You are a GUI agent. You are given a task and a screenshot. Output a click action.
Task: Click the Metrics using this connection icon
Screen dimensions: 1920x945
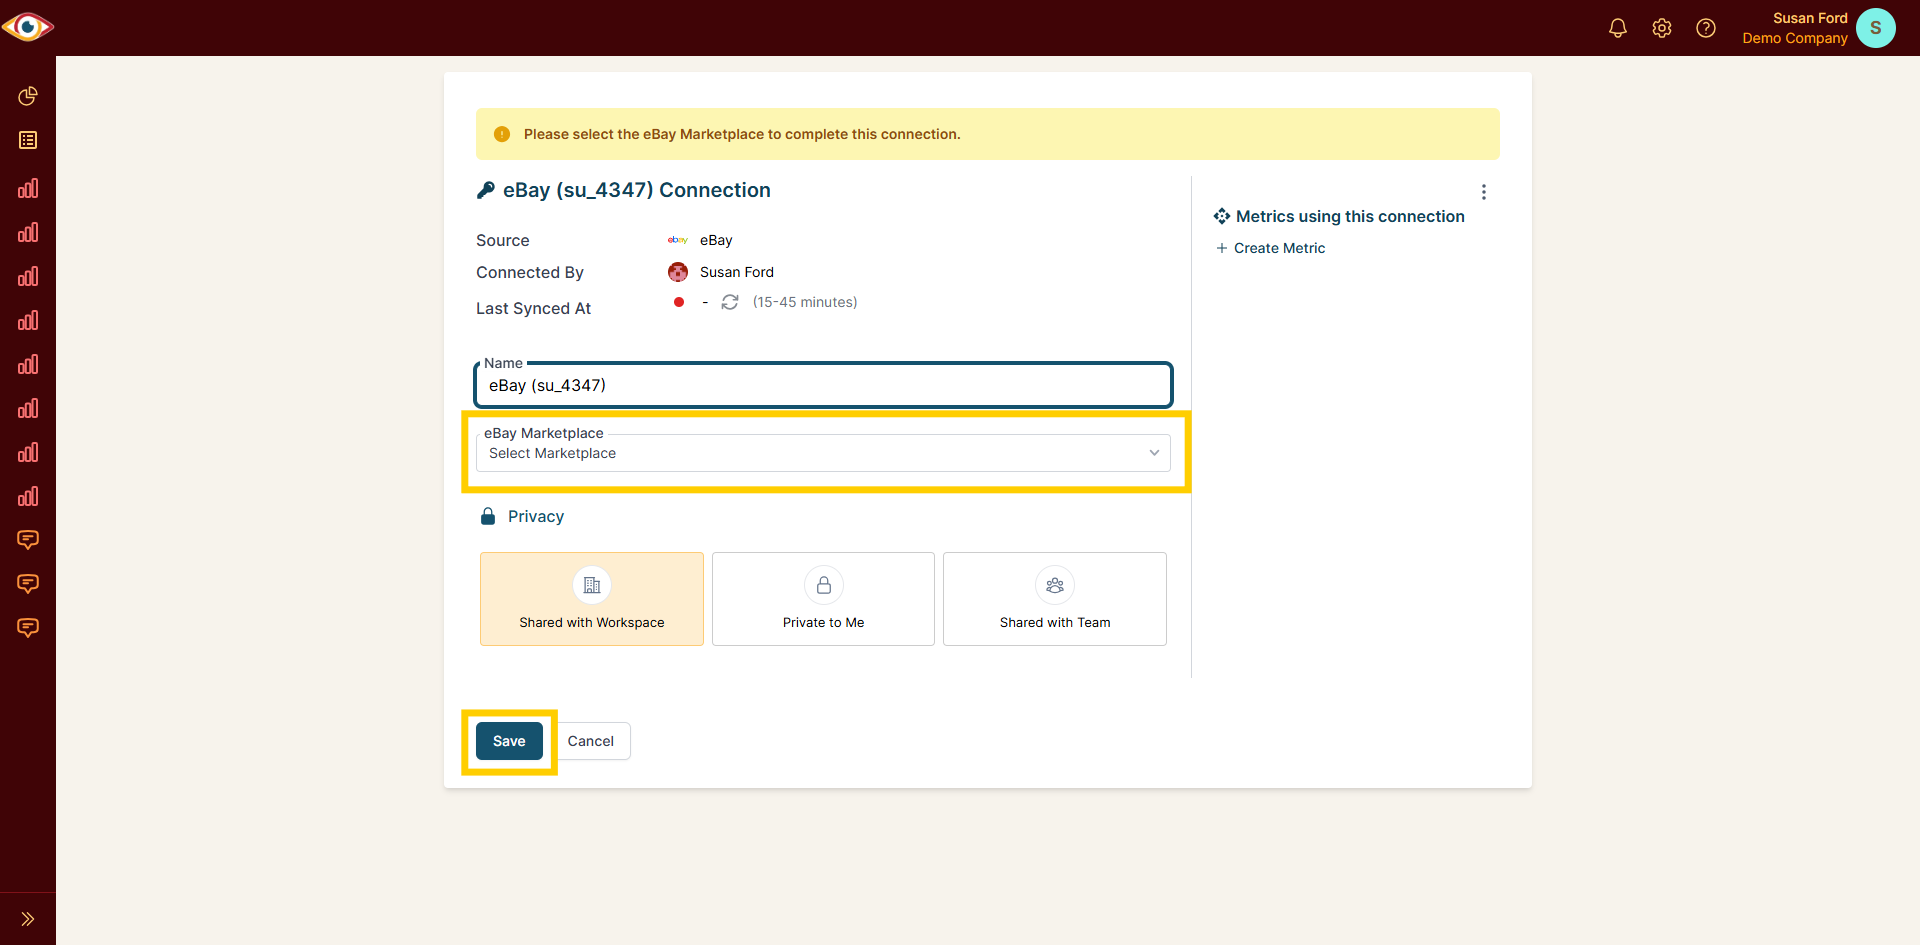pyautogui.click(x=1222, y=216)
